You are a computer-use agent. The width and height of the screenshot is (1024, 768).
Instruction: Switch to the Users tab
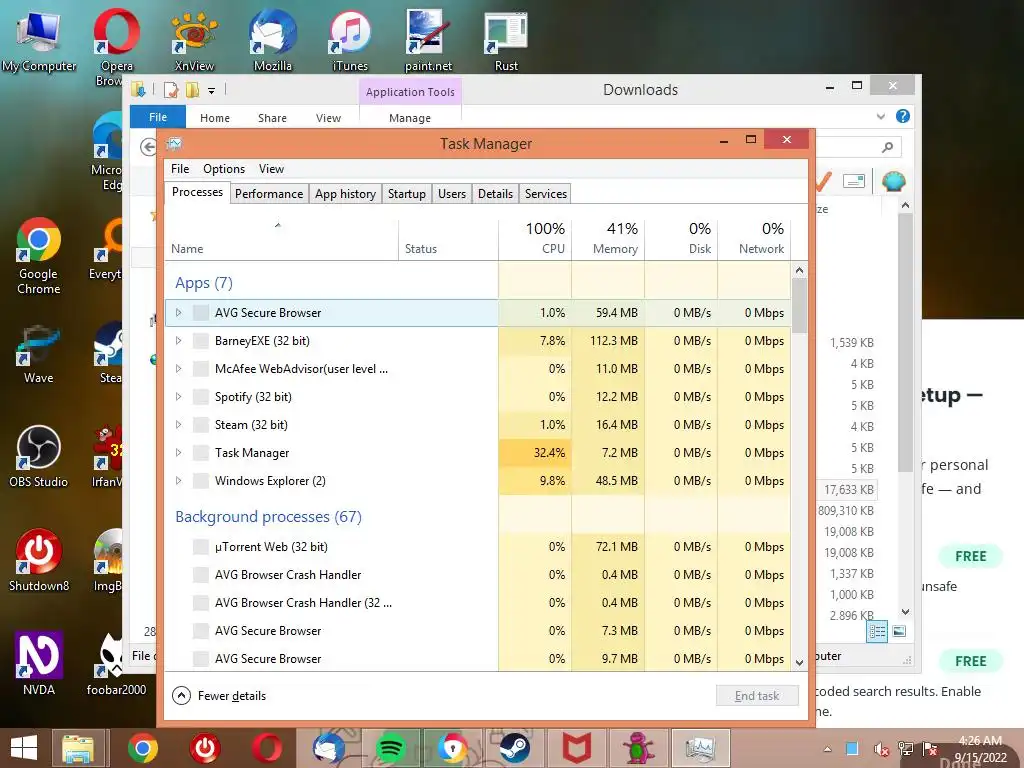coord(452,194)
